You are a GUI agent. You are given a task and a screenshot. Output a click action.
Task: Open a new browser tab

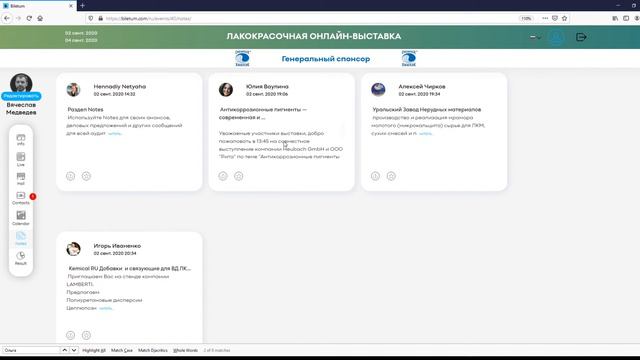click(82, 6)
